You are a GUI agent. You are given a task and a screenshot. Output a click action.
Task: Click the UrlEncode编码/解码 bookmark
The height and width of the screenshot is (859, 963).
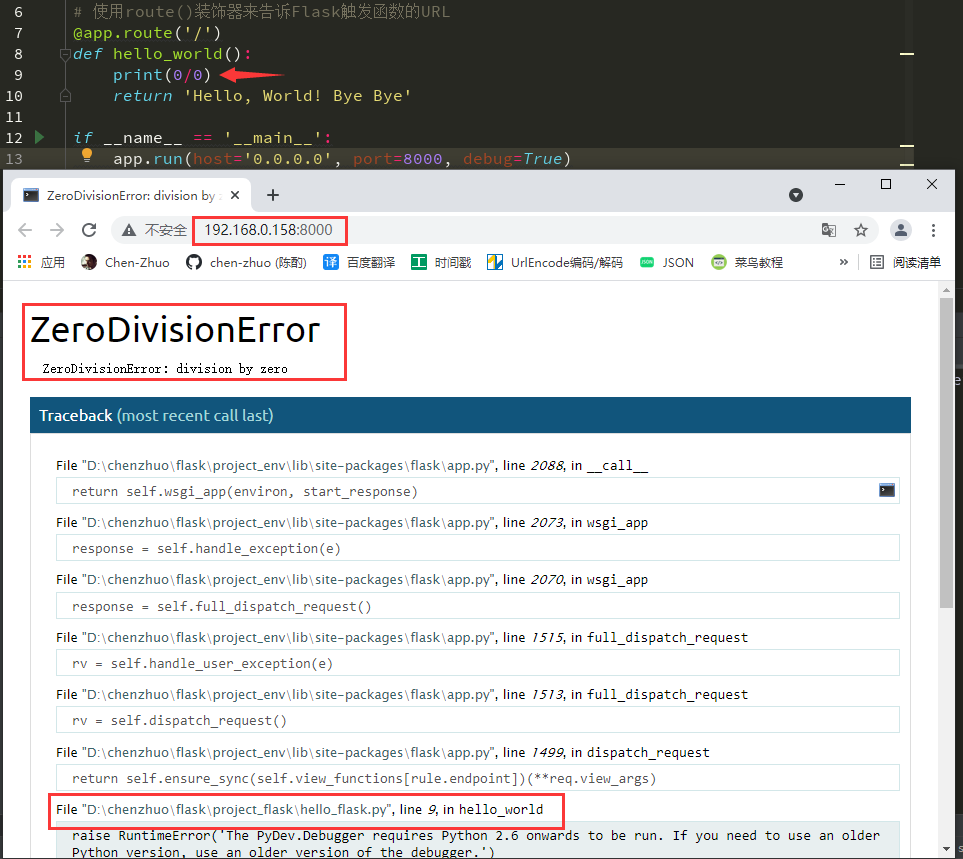(x=554, y=262)
